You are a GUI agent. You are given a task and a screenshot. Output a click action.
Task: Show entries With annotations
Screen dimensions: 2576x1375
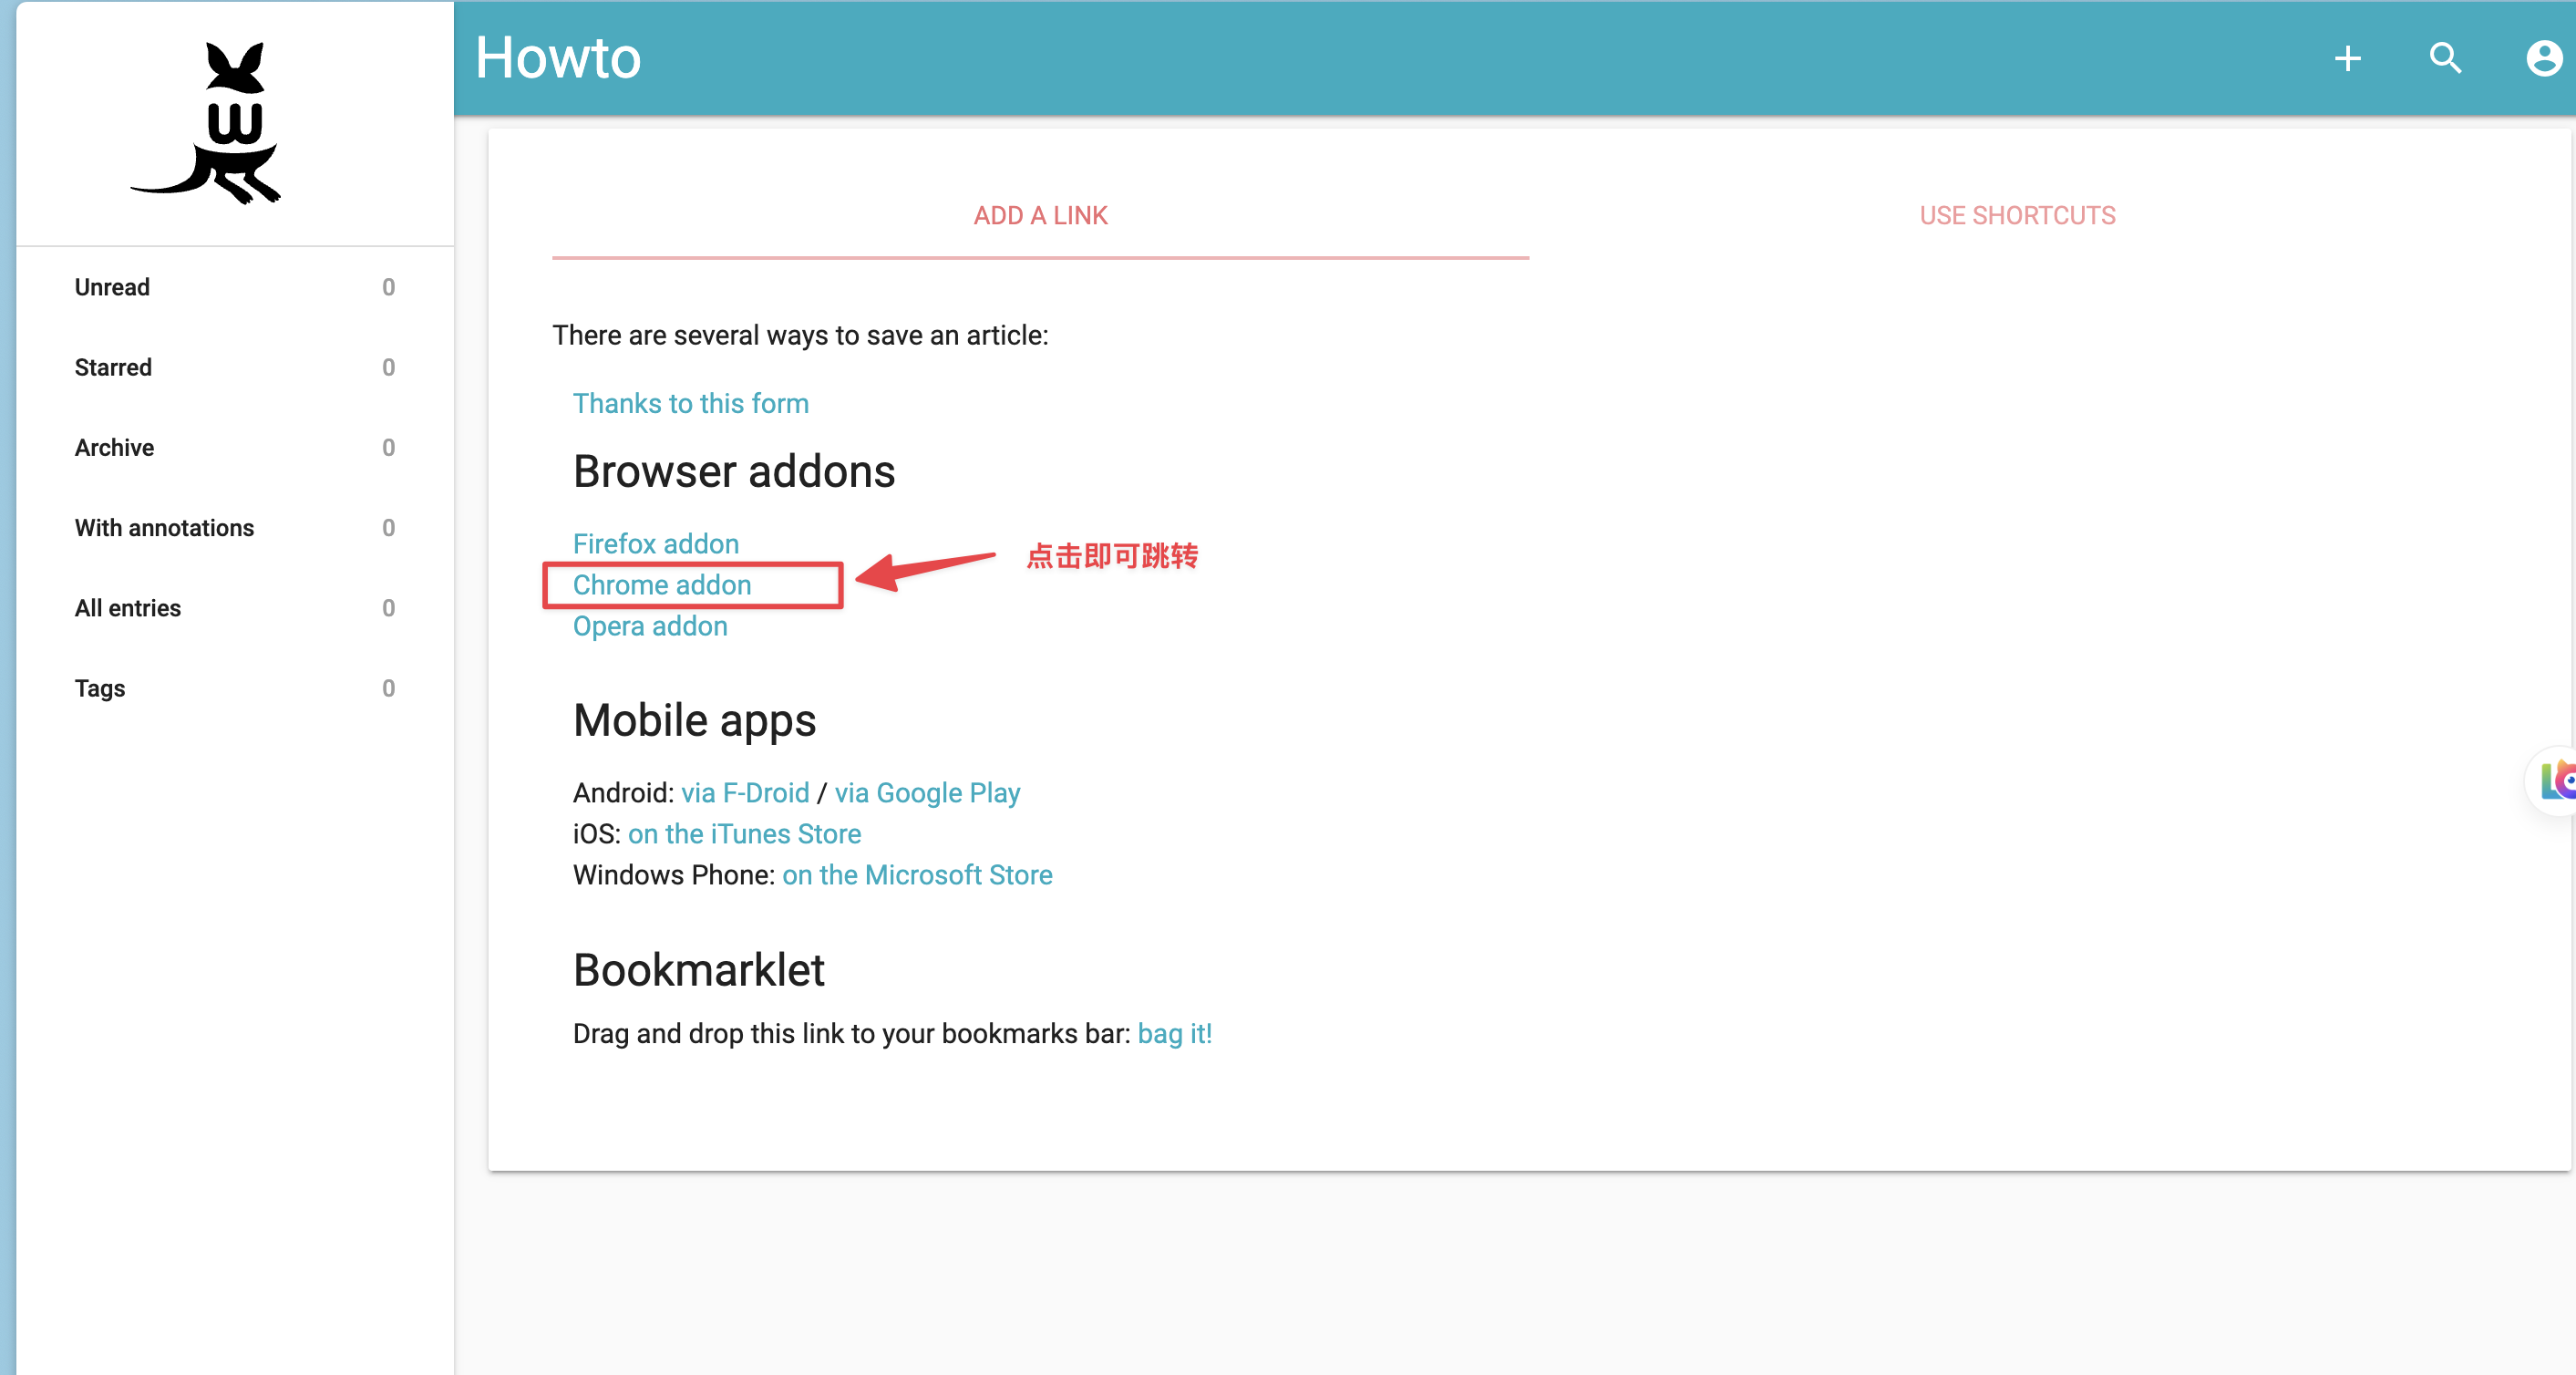pyautogui.click(x=235, y=527)
